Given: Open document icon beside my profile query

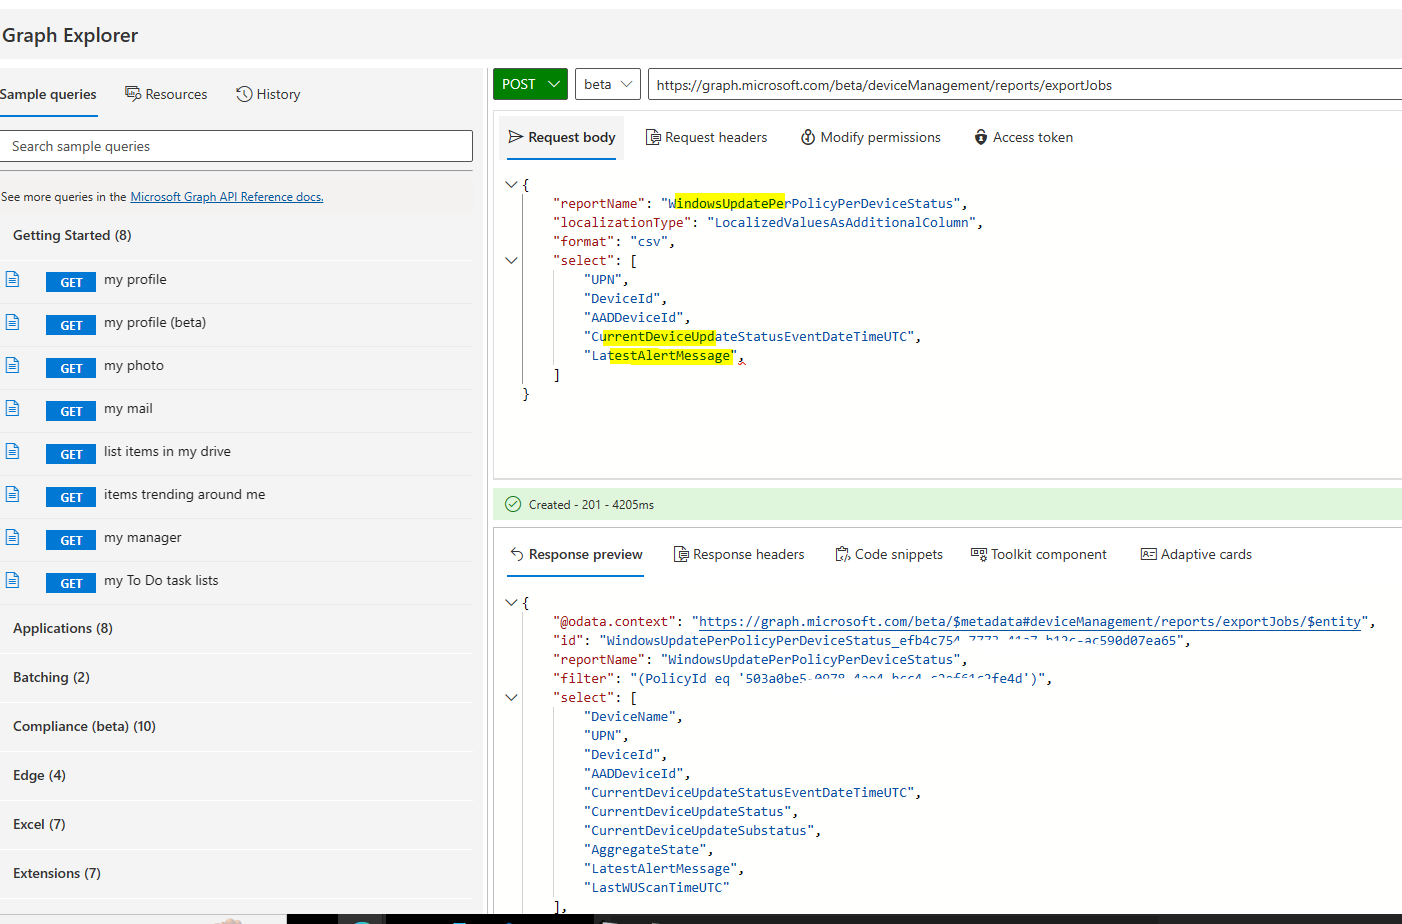Looking at the screenshot, I should coord(12,279).
